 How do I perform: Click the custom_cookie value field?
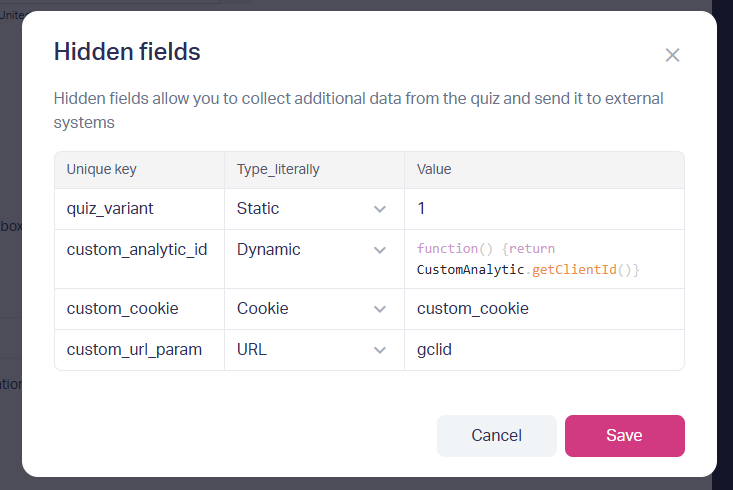click(543, 309)
